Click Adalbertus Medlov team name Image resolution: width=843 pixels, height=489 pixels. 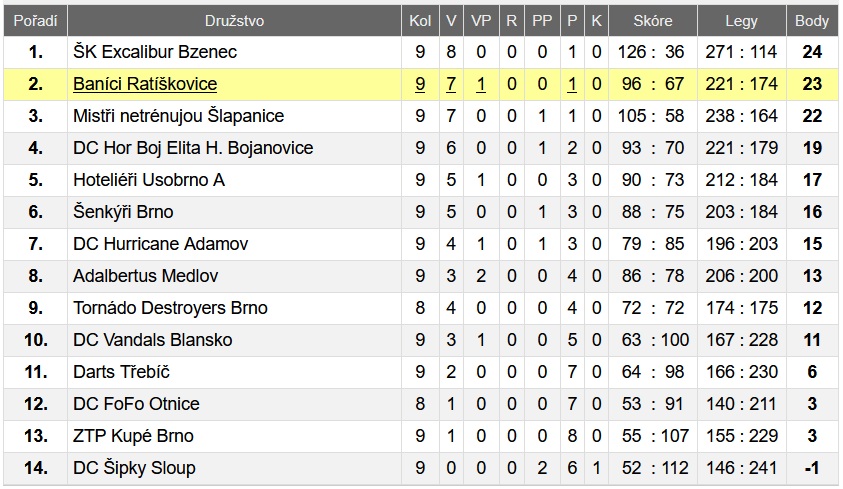(146, 276)
